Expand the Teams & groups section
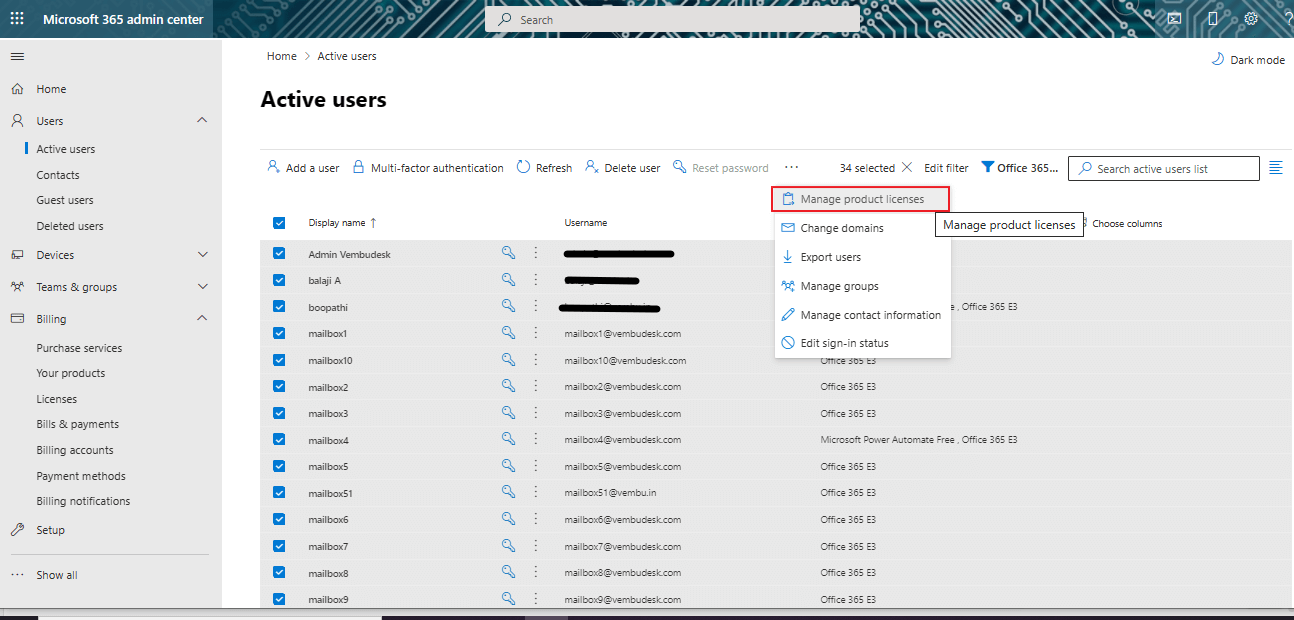 203,287
